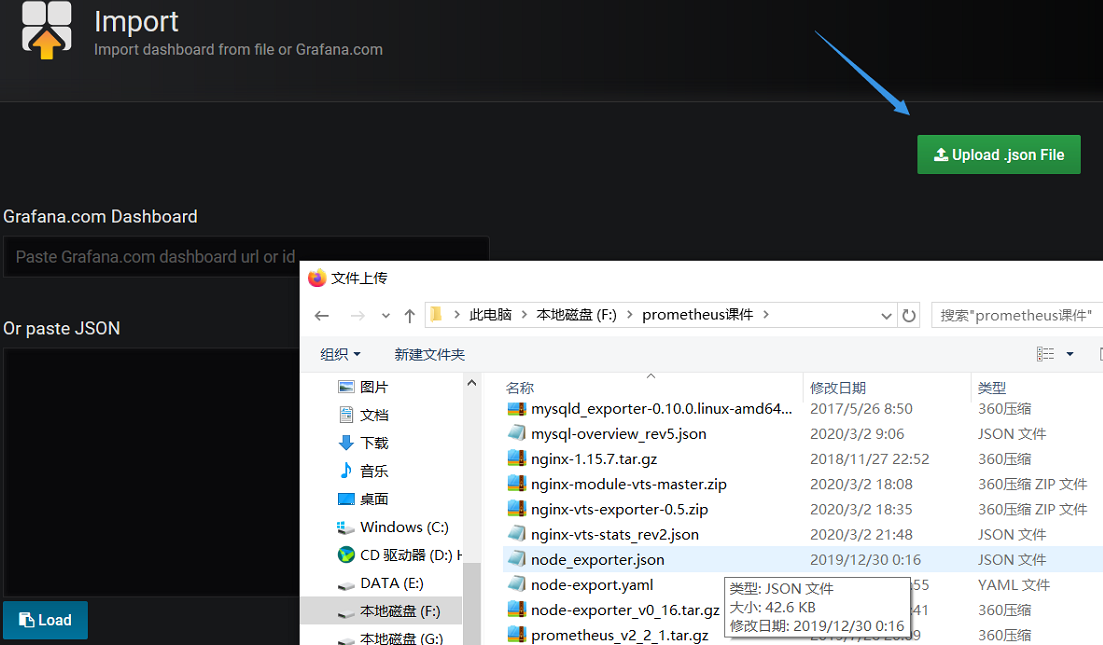1103x645 pixels.
Task: Select 音乐 in the navigation pane
Action: tap(374, 471)
